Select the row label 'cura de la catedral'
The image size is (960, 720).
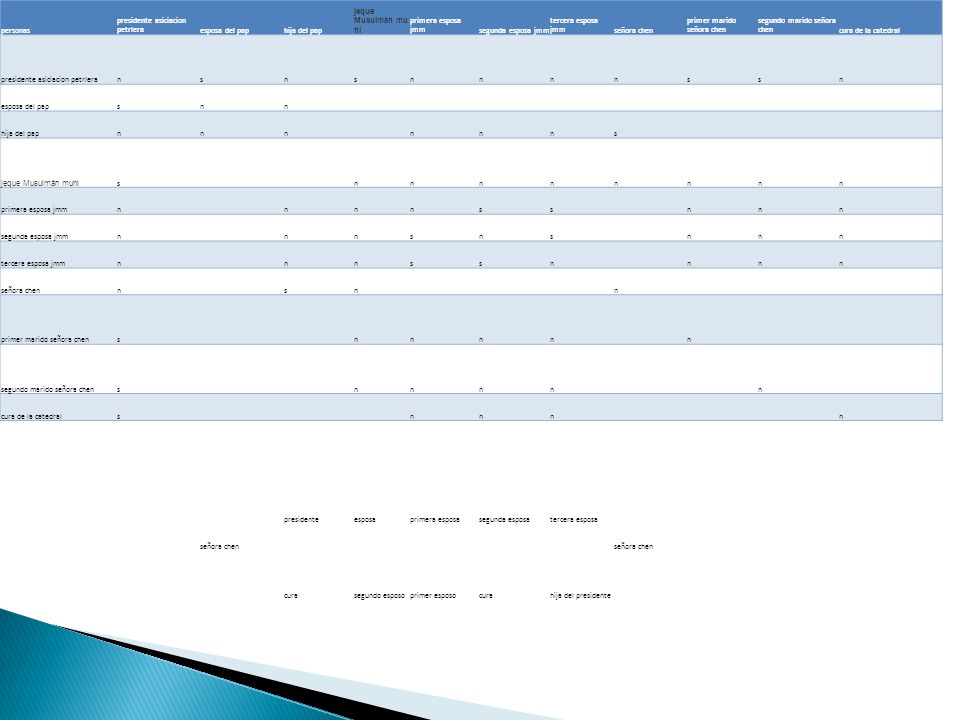point(31,416)
